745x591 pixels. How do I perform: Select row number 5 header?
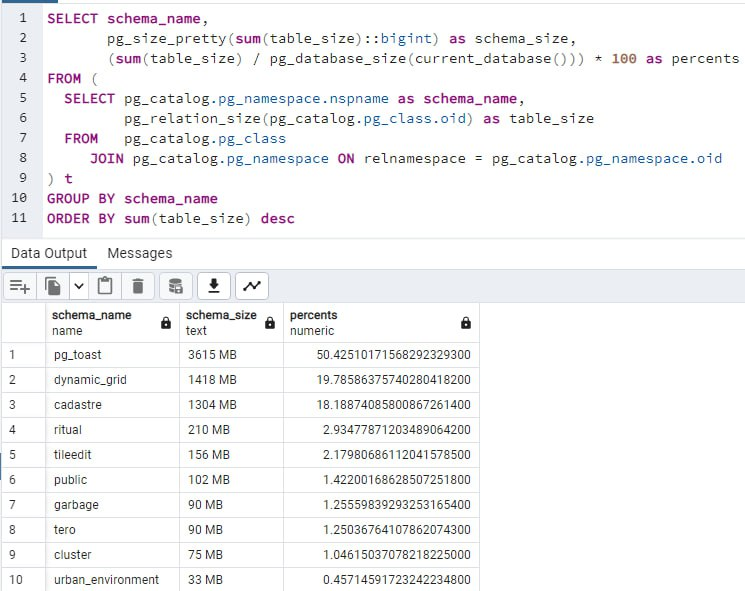click(x=14, y=455)
